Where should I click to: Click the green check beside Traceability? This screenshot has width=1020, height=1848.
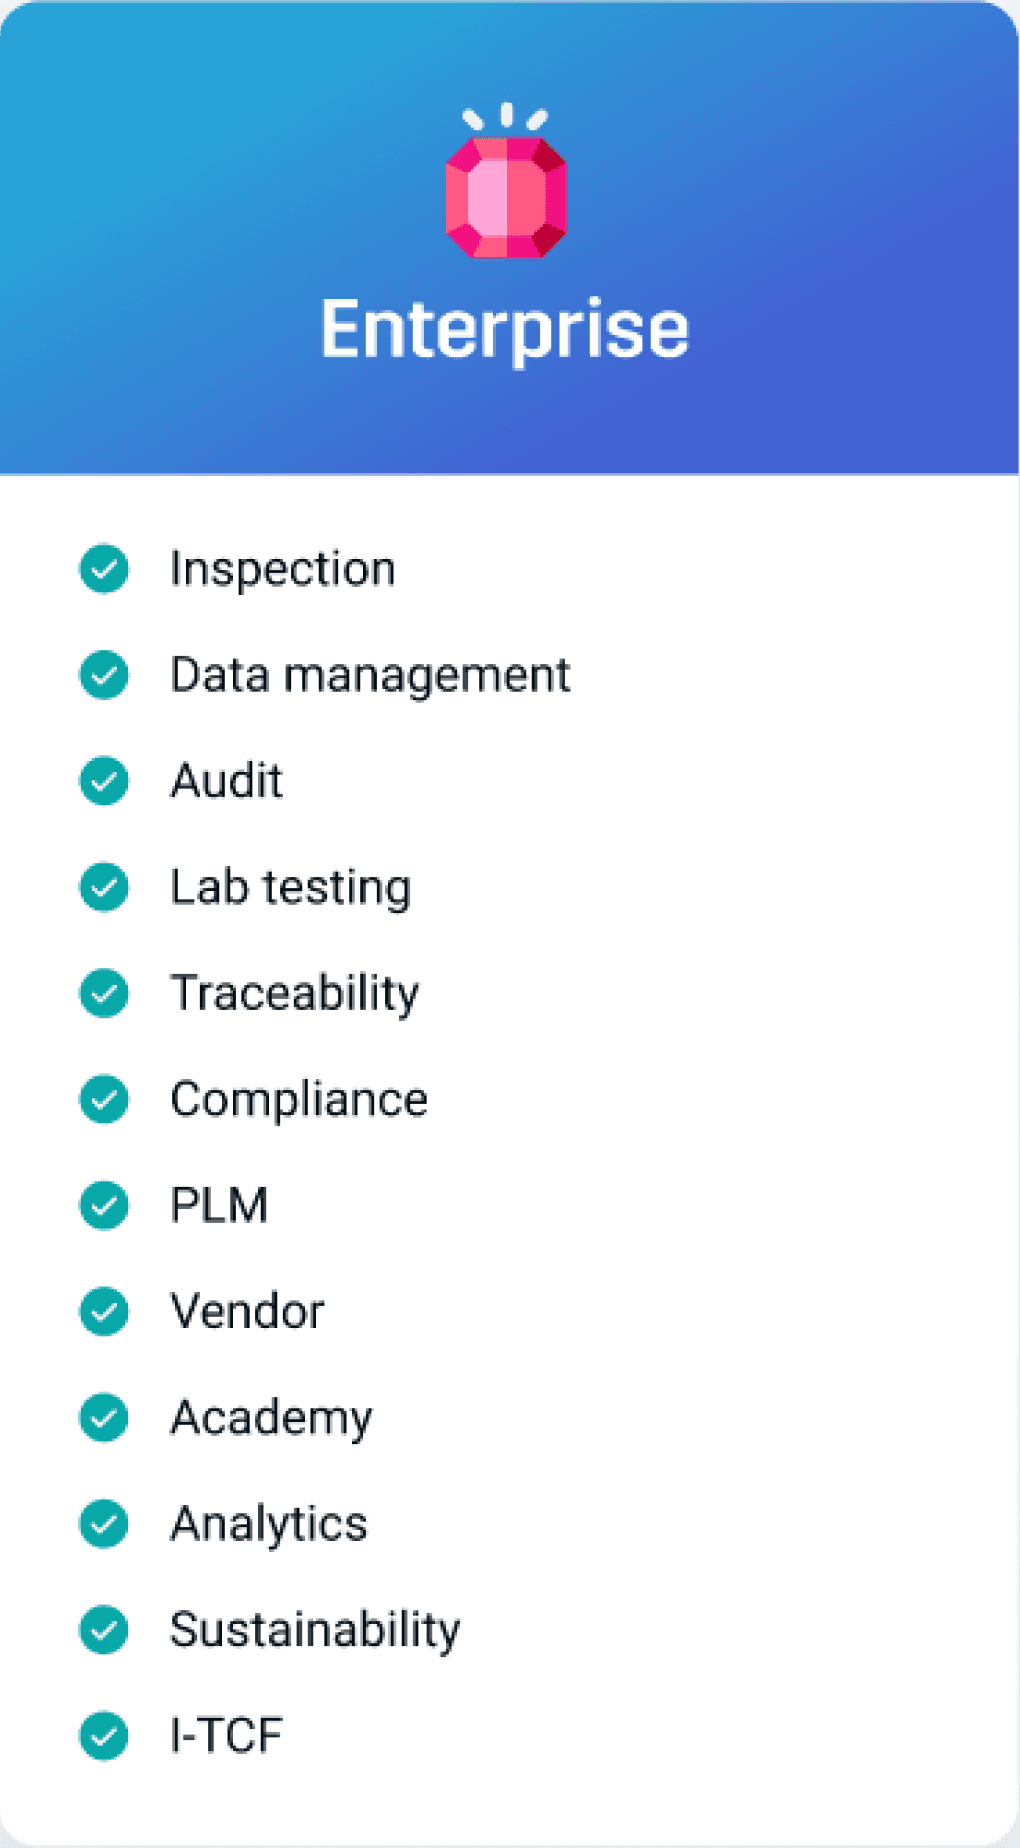pyautogui.click(x=104, y=993)
